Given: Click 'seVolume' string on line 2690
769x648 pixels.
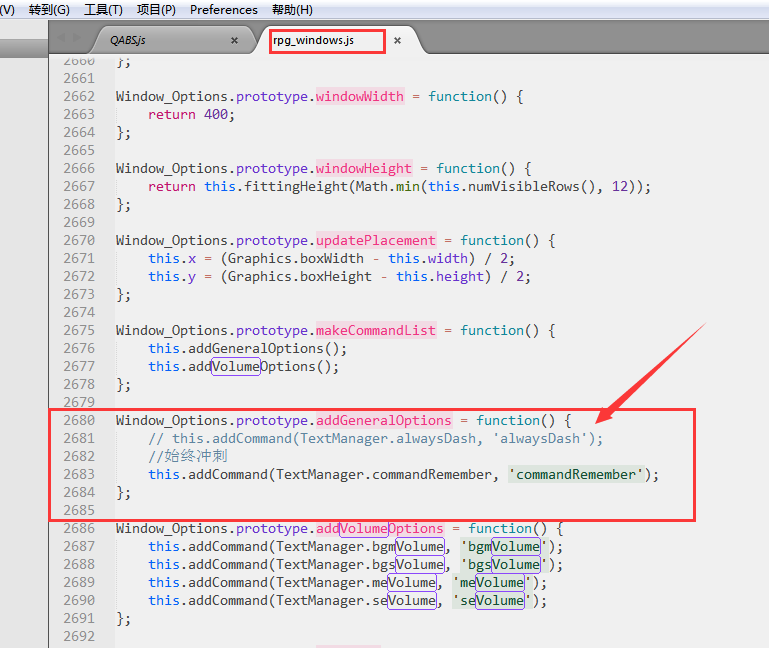Looking at the screenshot, I should [x=492, y=600].
